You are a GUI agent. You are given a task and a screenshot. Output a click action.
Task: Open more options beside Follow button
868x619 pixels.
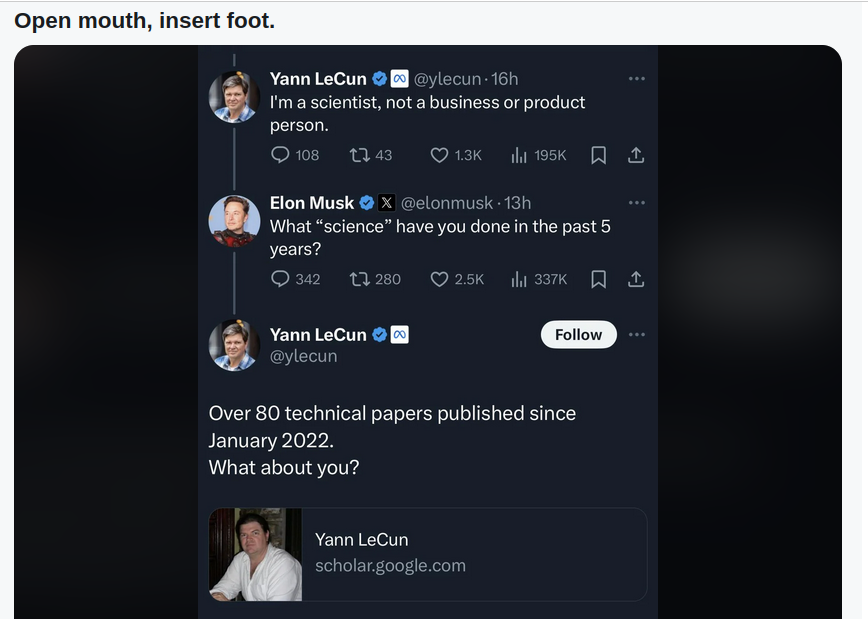[x=637, y=334]
